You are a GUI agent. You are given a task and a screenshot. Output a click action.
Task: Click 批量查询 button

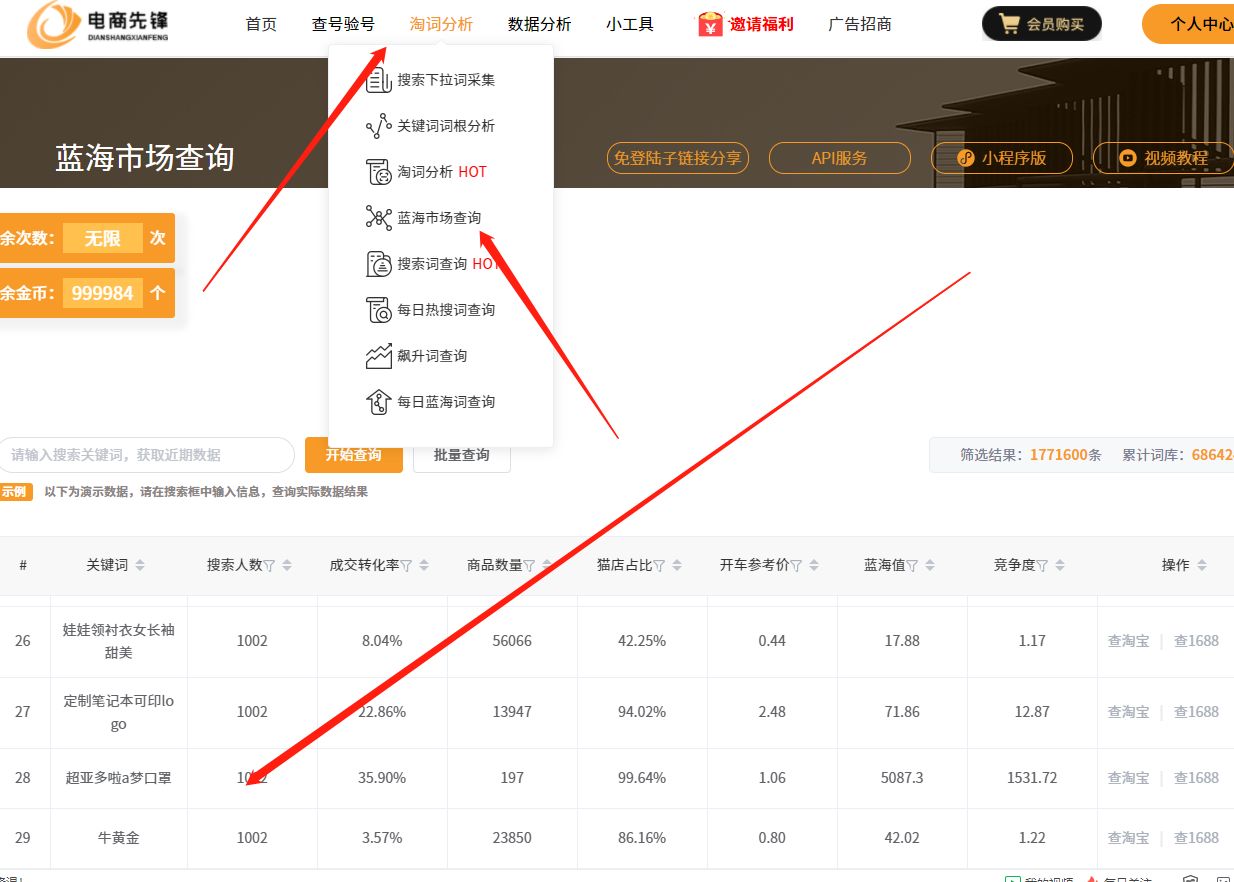[x=462, y=455]
